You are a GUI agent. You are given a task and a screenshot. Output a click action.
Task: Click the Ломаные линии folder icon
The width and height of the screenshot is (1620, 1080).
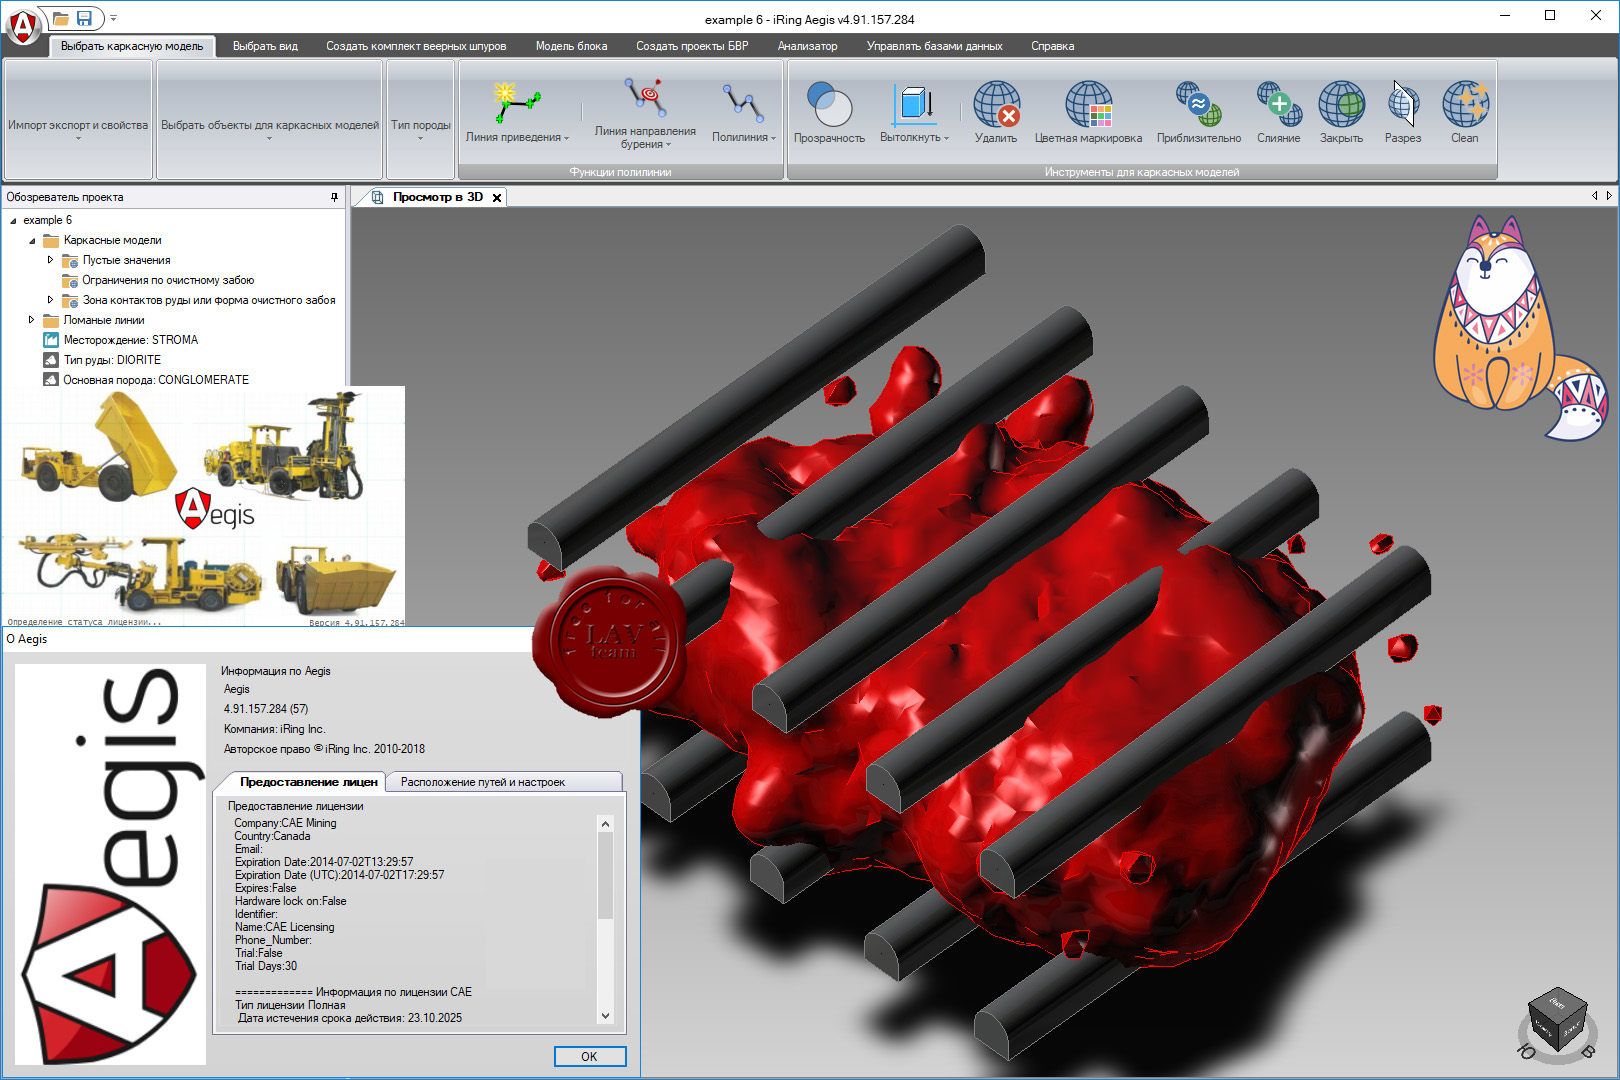51,320
